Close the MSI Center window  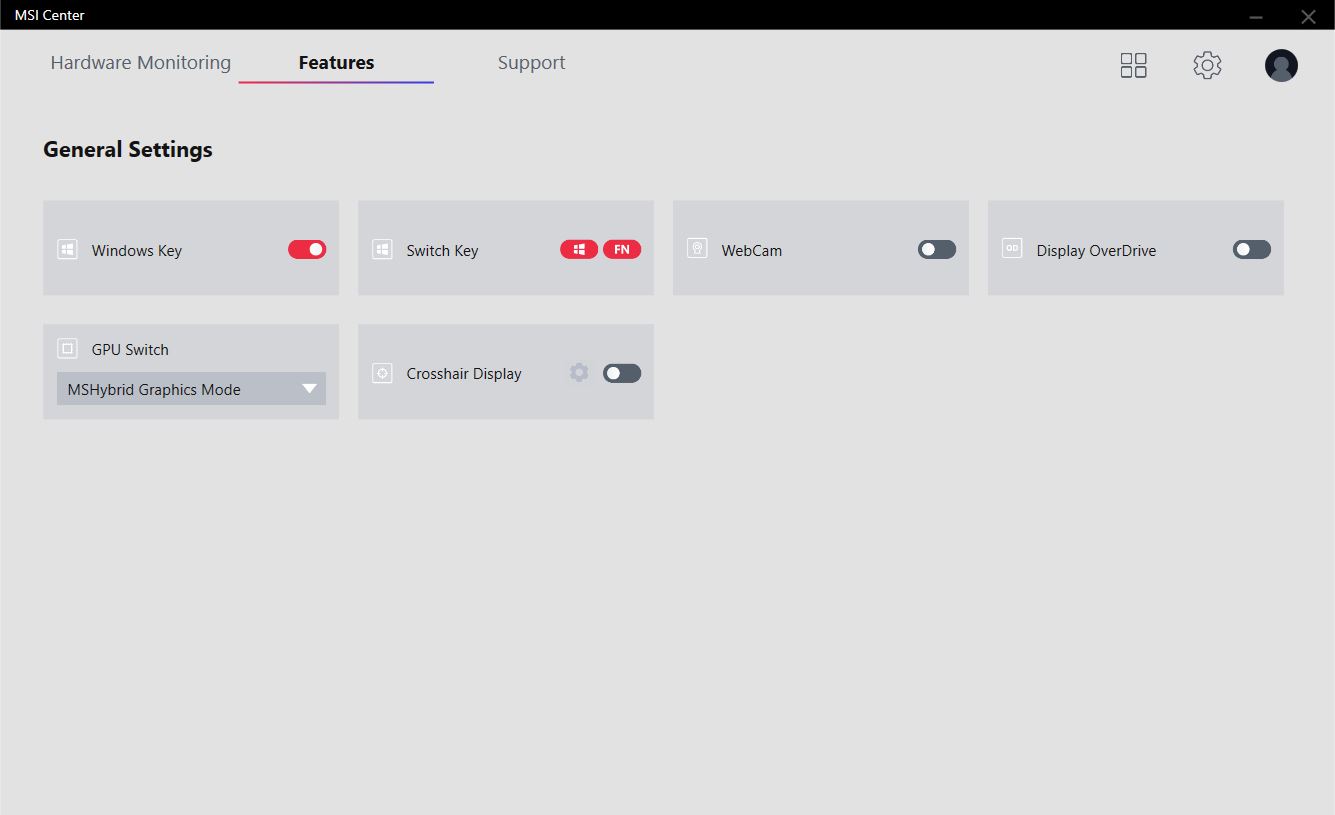coord(1308,16)
